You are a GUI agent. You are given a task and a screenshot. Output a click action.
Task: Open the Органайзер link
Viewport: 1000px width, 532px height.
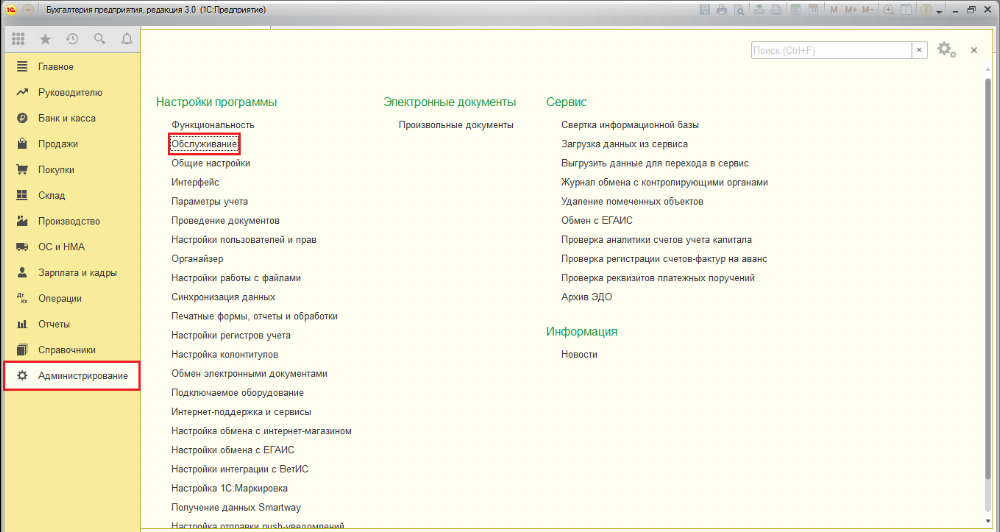197,259
